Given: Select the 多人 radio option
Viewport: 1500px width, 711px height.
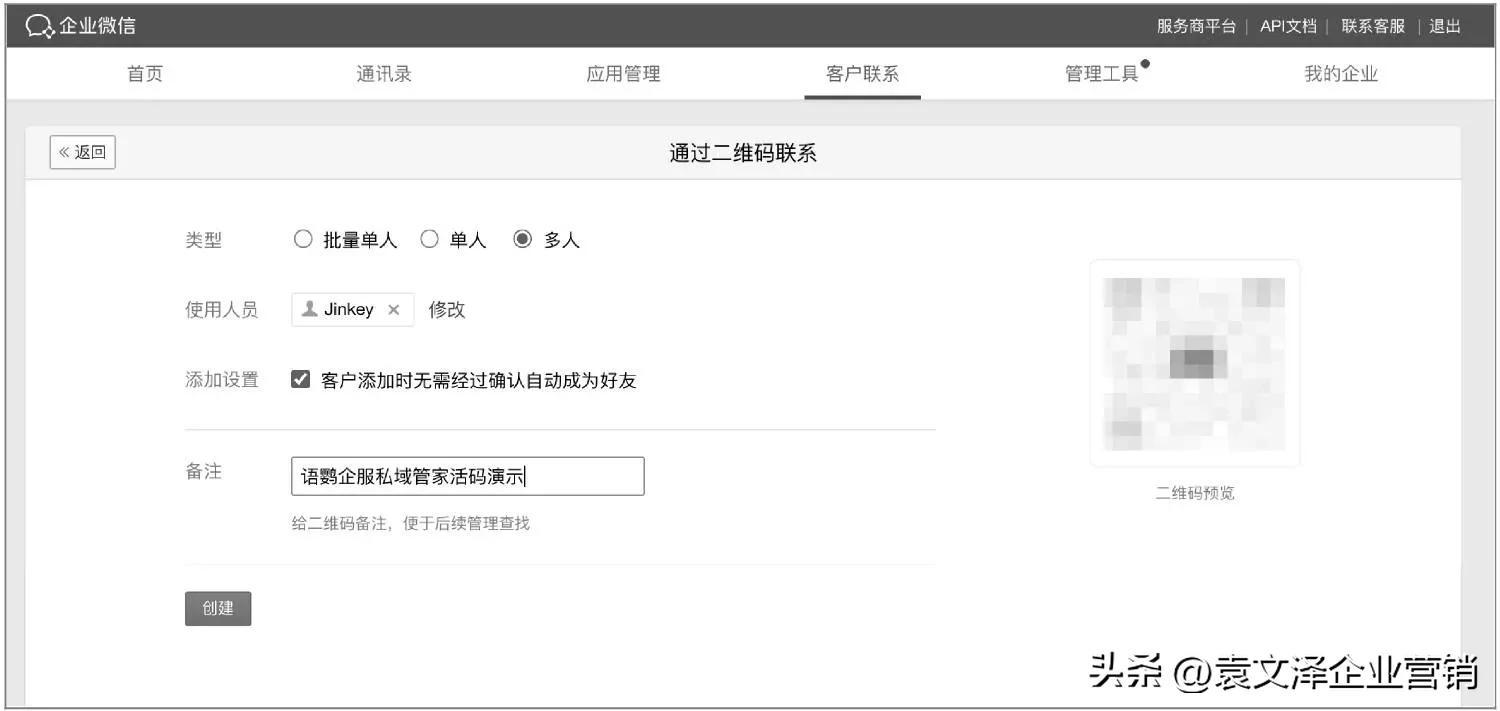Looking at the screenshot, I should pyautogui.click(x=522, y=240).
